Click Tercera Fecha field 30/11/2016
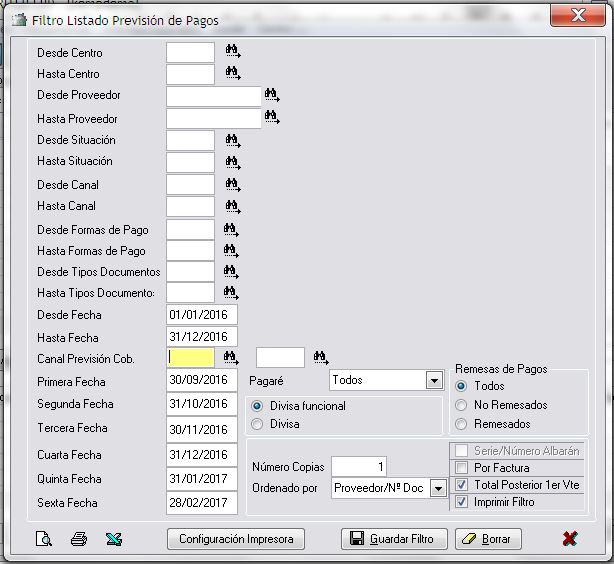 (x=202, y=429)
